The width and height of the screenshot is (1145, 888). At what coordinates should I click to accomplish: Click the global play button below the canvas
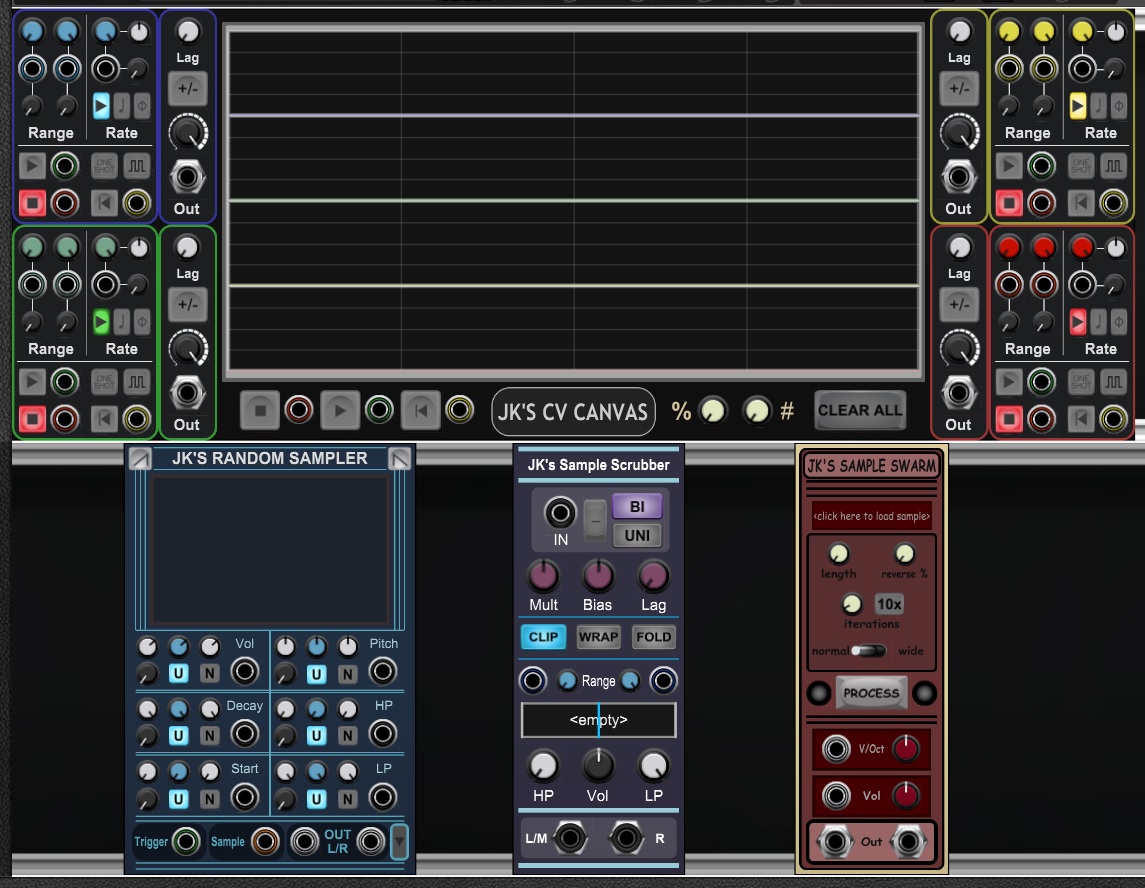340,410
